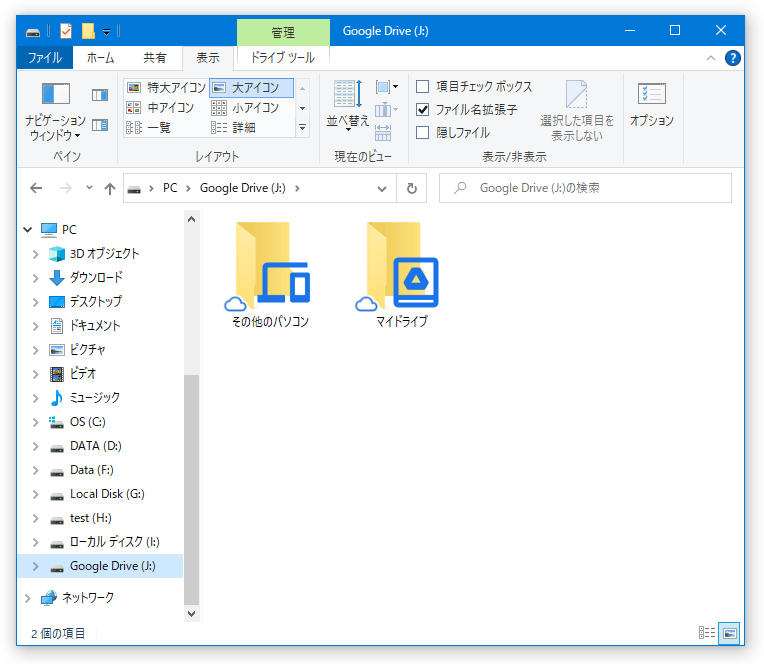Select ピクチャ in navigation pane

[88, 350]
